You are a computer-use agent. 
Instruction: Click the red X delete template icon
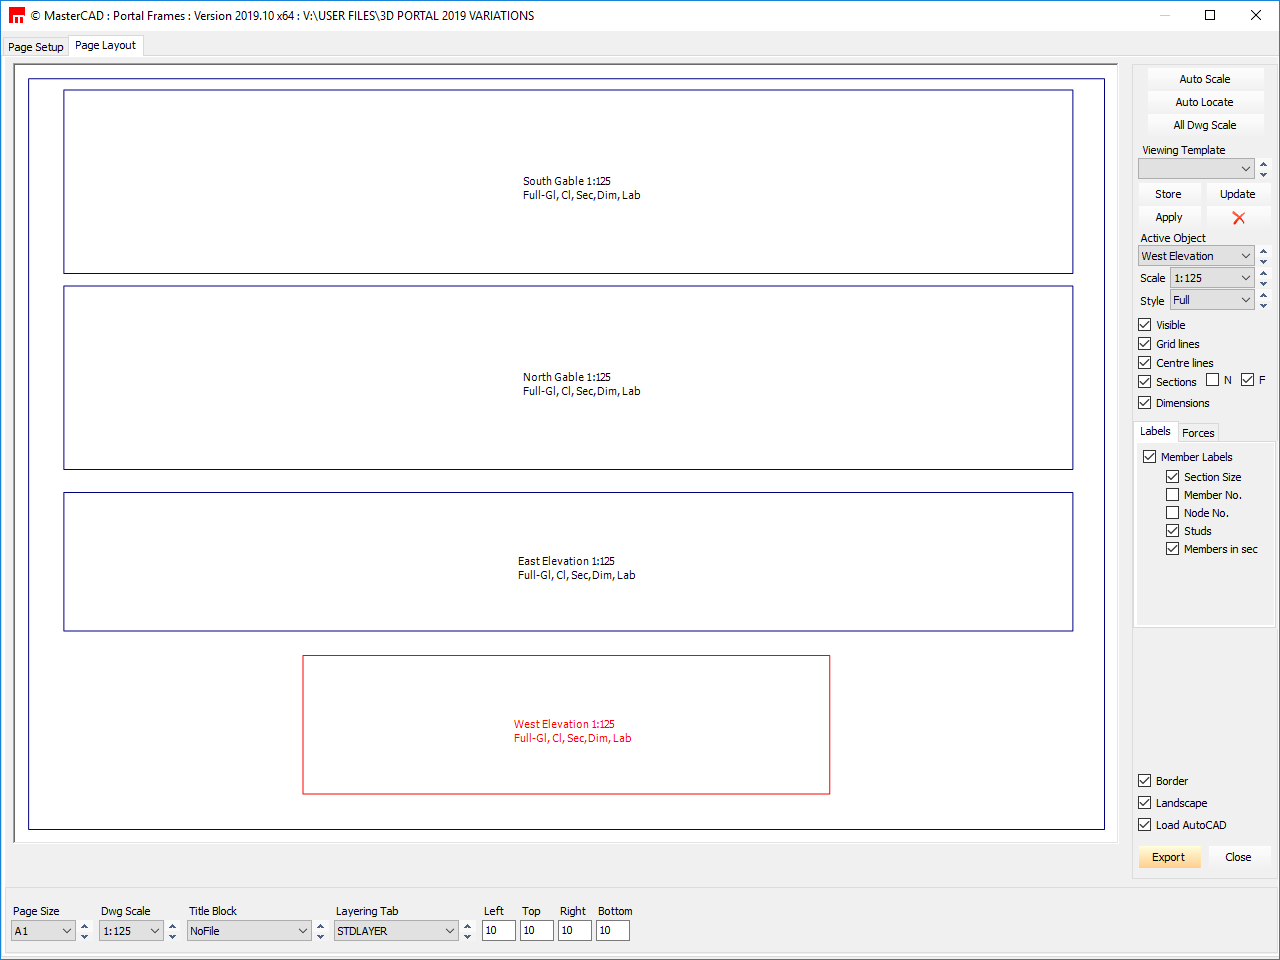point(1238,218)
